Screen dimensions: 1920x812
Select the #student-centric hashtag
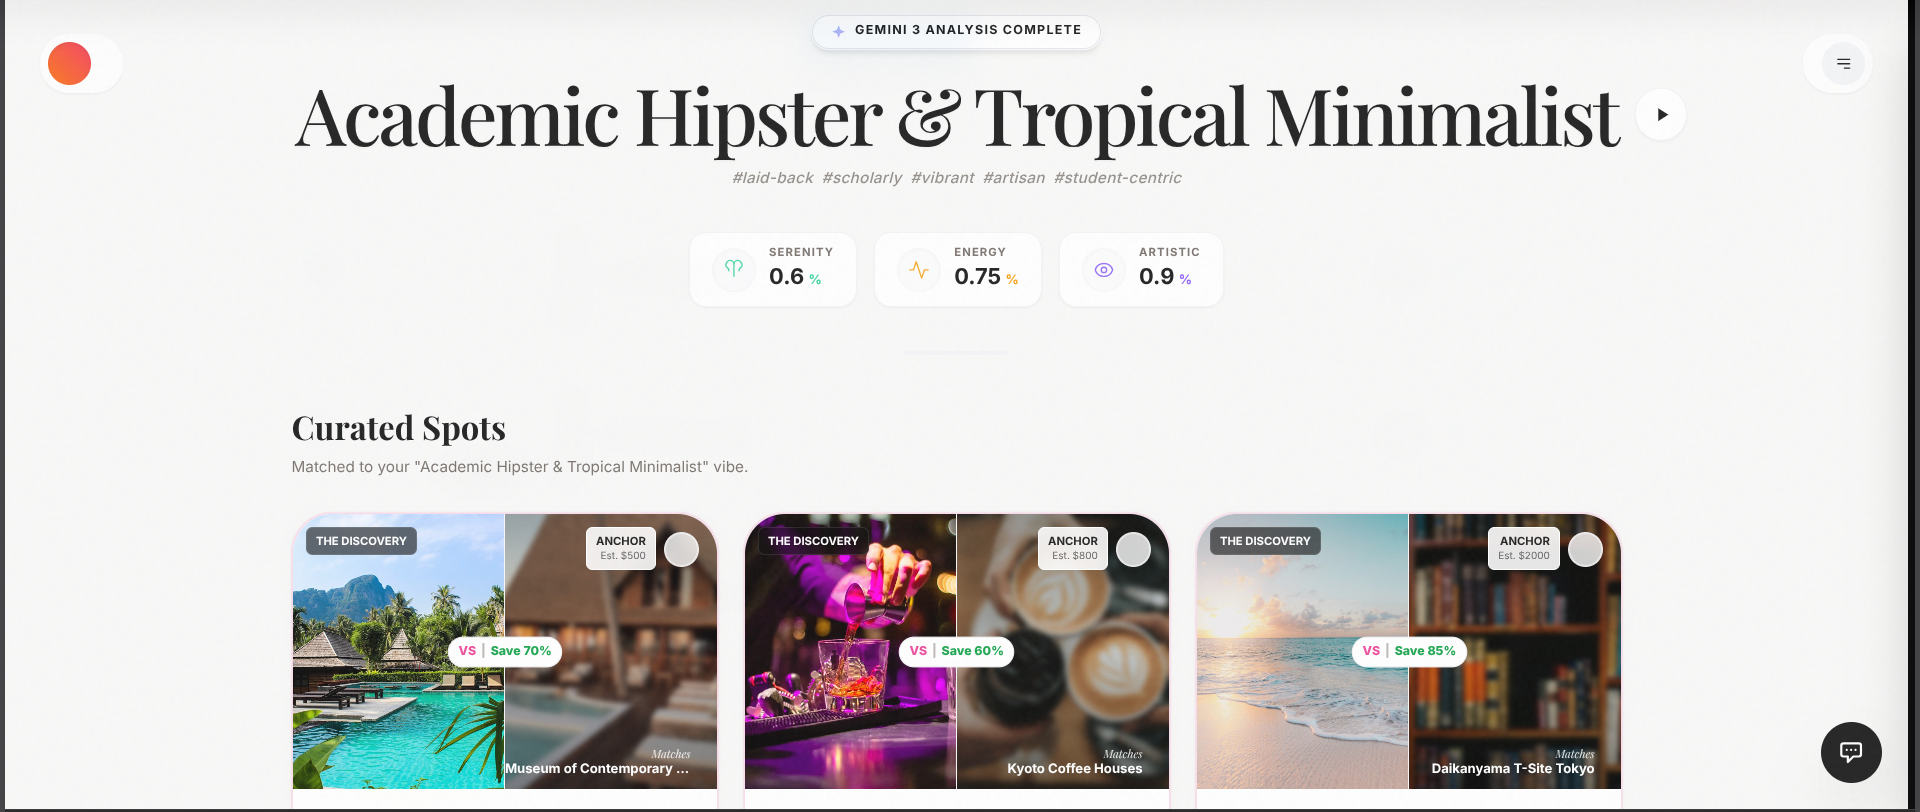coord(1117,178)
